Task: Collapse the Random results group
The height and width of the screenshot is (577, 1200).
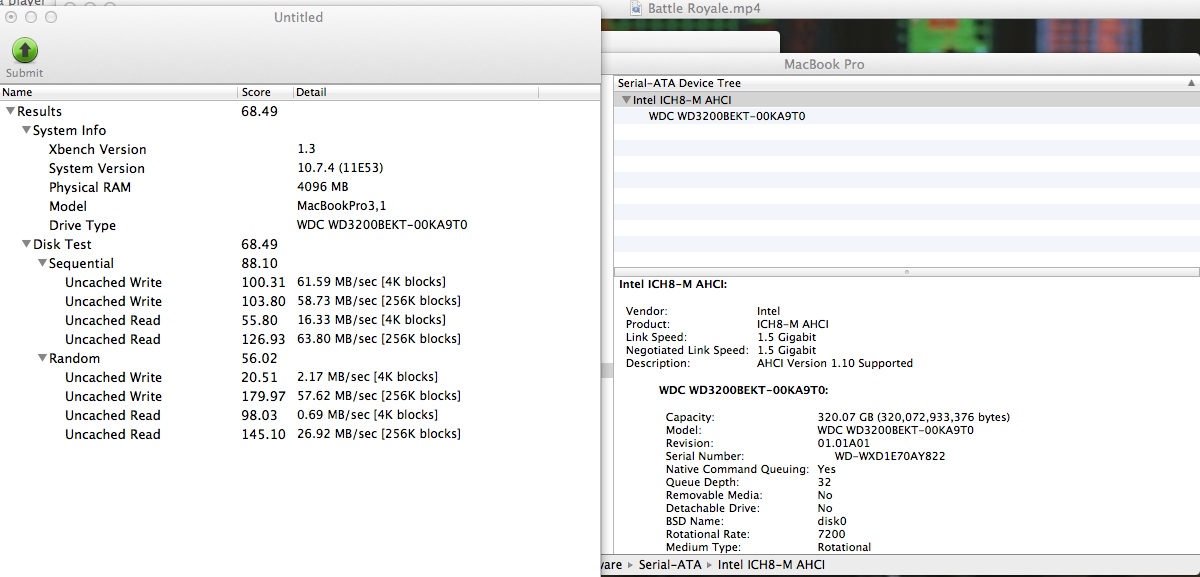Action: coord(42,358)
